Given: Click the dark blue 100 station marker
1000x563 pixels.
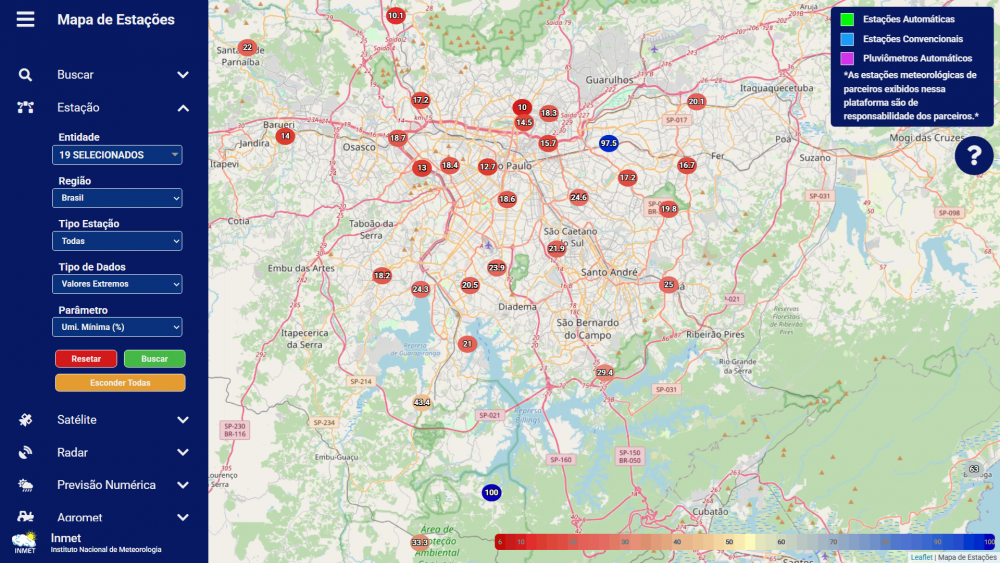Looking at the screenshot, I should click(491, 492).
